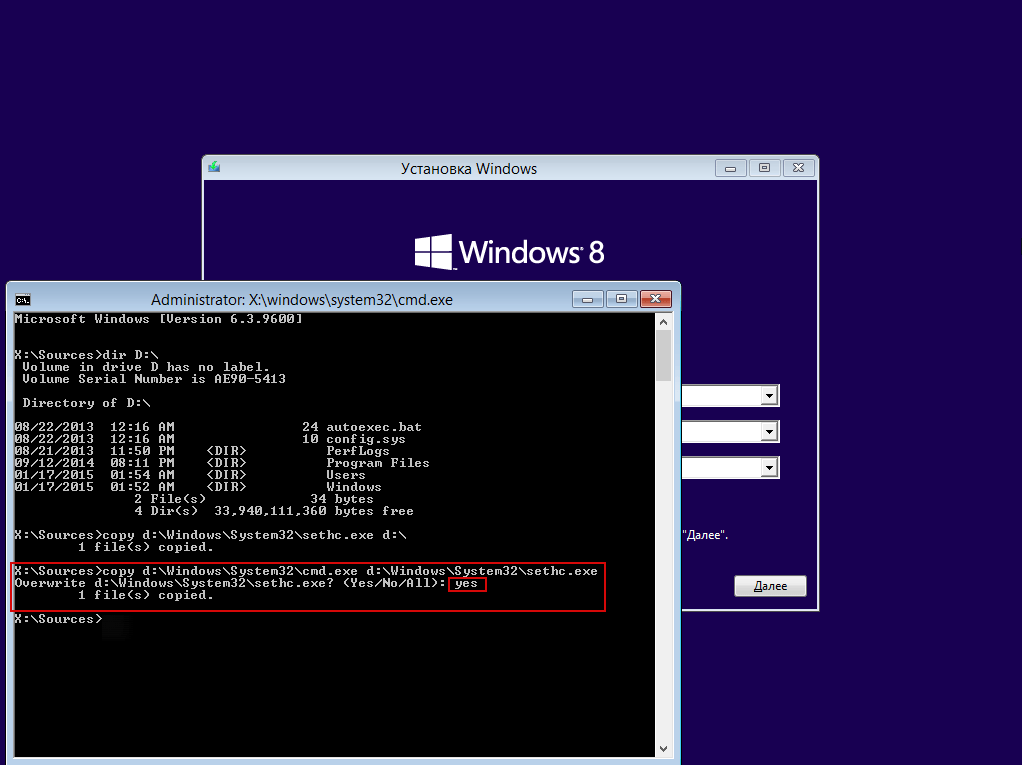Click the config.sys file name

pyautogui.click(x=366, y=439)
